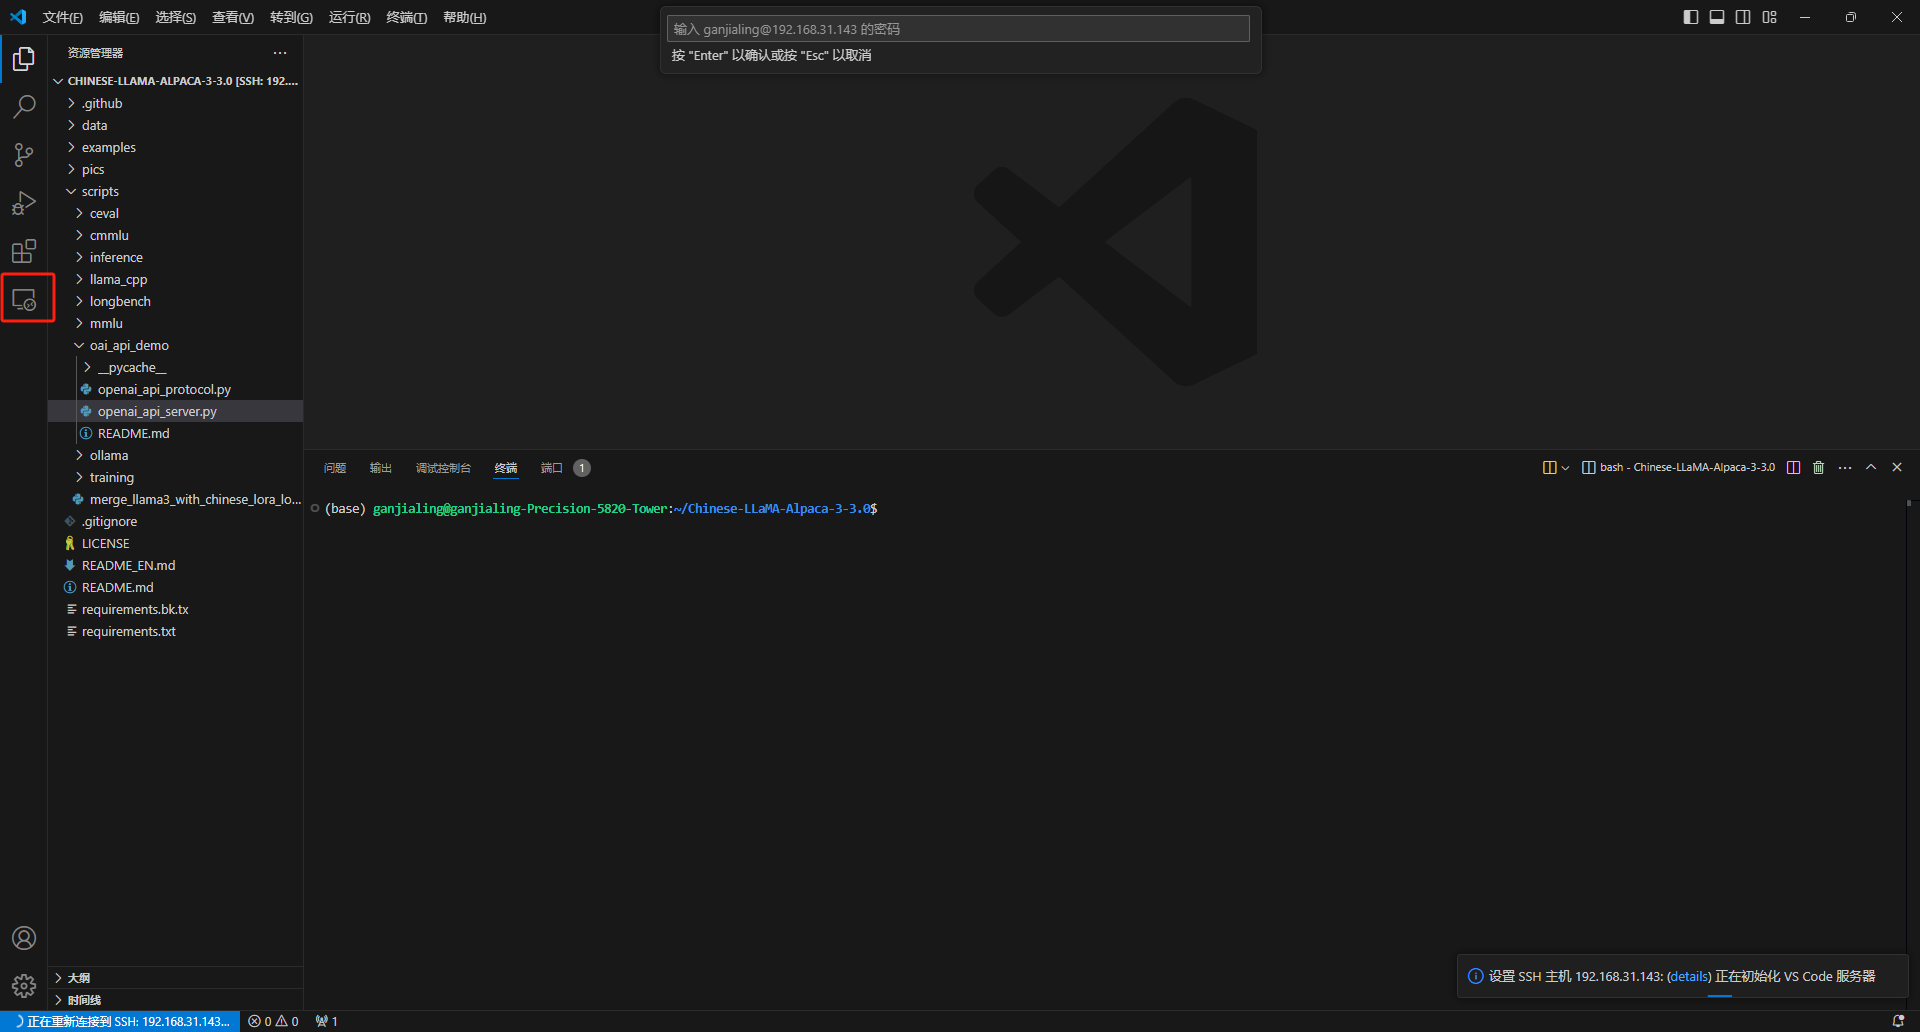The image size is (1920, 1032).
Task: Open README_EN.md file
Action: click(x=175, y=565)
